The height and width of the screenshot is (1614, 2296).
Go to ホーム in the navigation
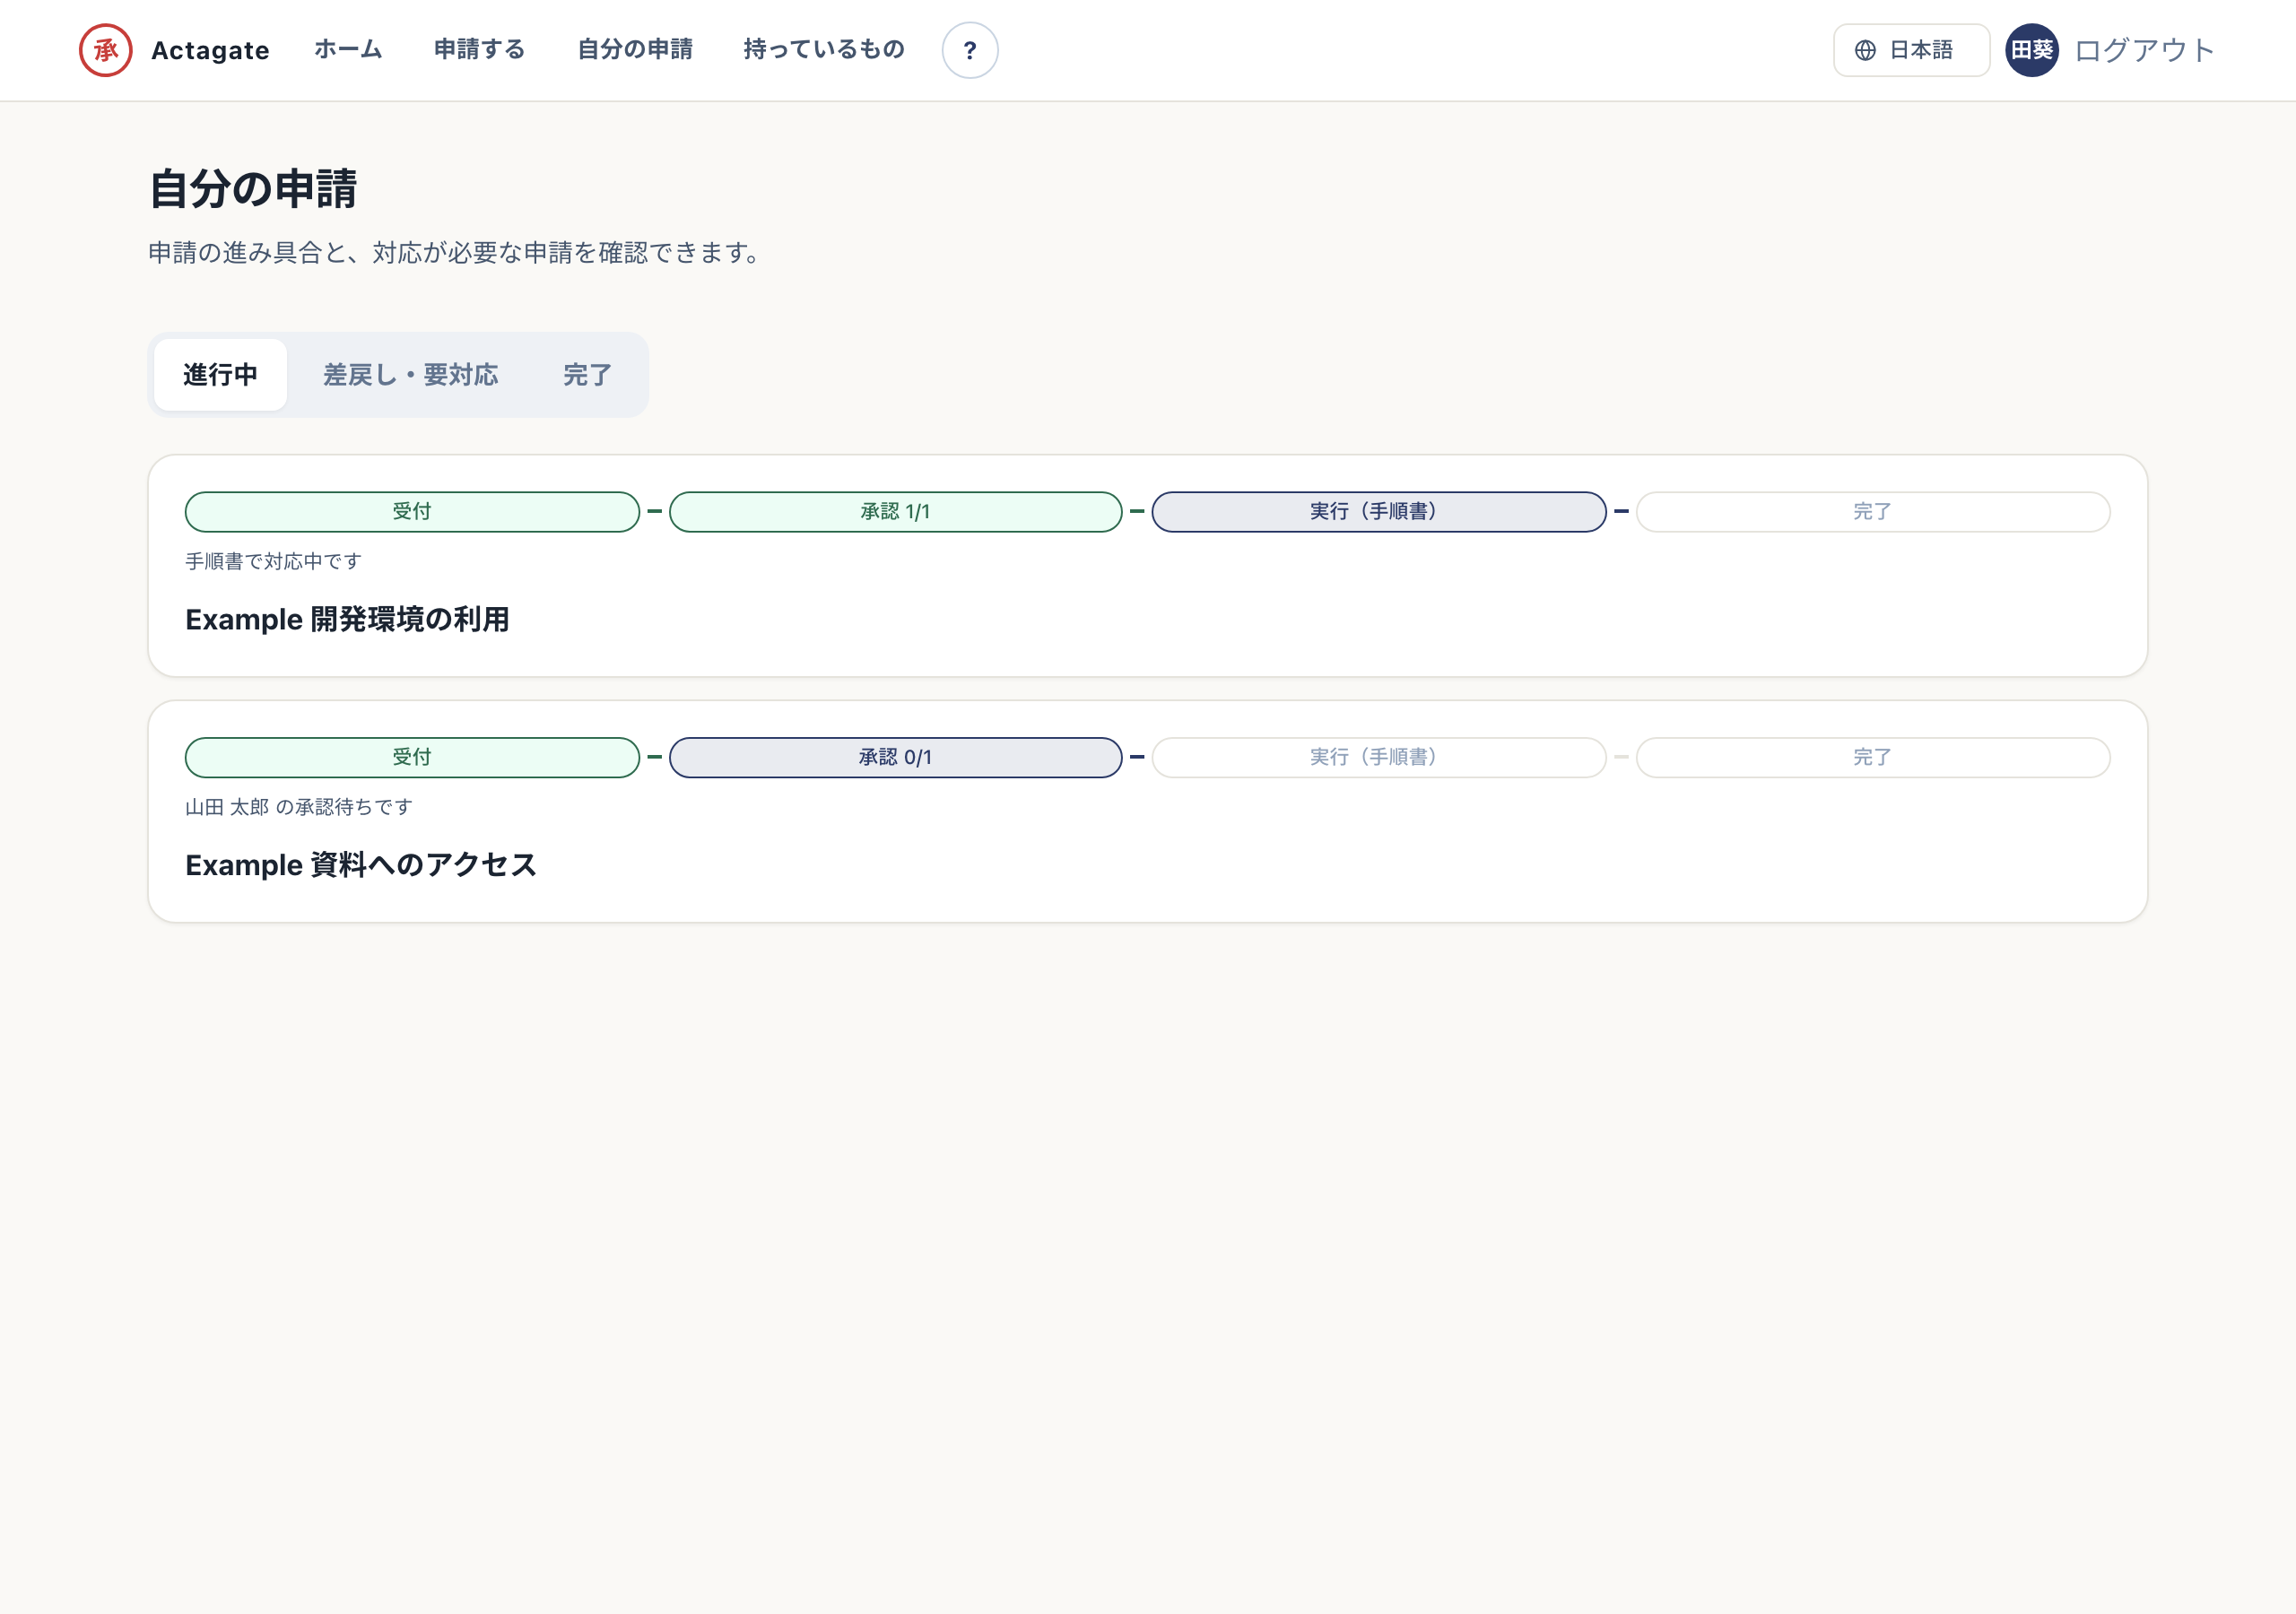click(348, 49)
